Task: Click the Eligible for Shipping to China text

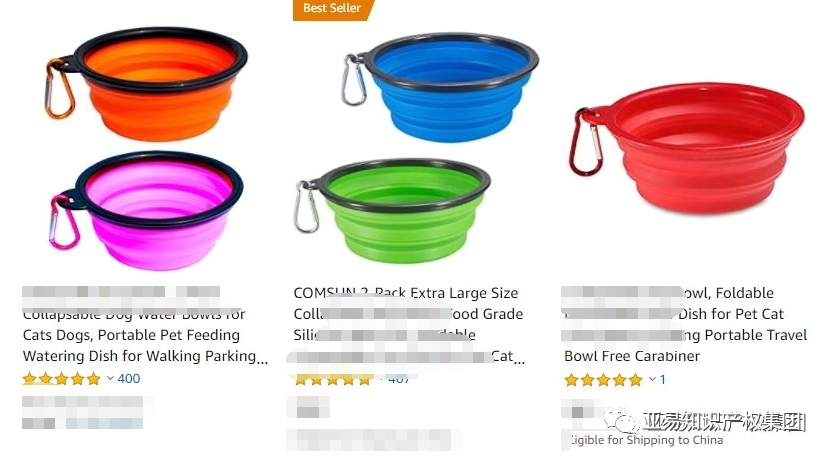Action: tap(646, 440)
